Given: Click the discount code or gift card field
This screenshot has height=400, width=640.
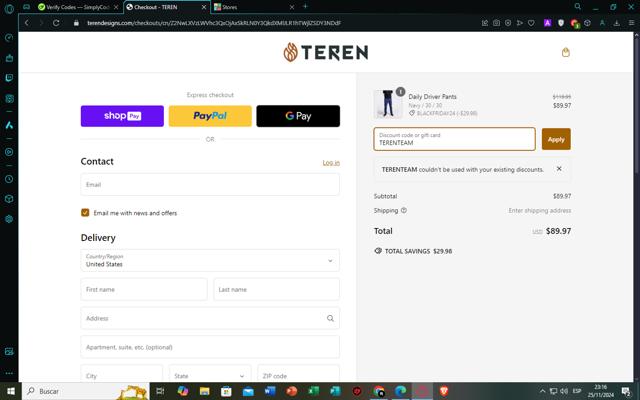Looking at the screenshot, I should 454,139.
